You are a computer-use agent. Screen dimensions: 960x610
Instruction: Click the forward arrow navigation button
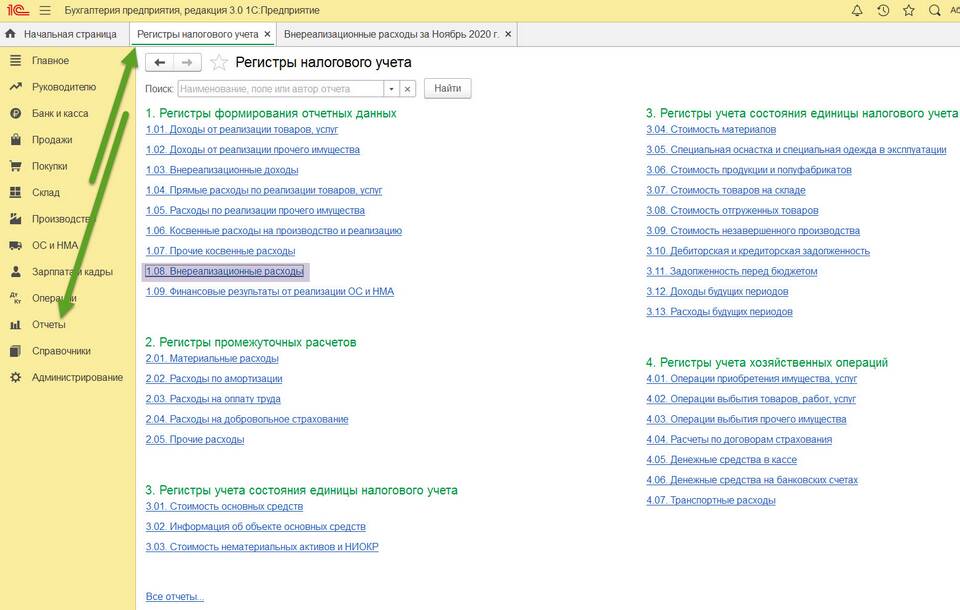click(188, 63)
